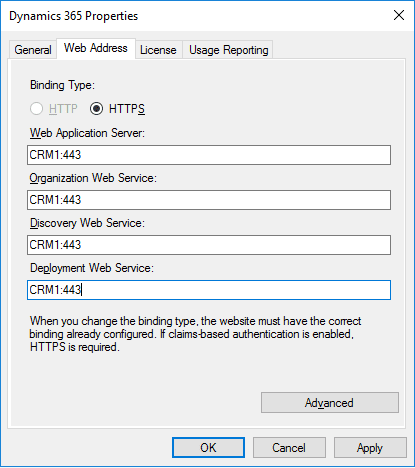415x468 pixels.
Task: Select the HTTP binding type radio button
Action: pos(36,109)
